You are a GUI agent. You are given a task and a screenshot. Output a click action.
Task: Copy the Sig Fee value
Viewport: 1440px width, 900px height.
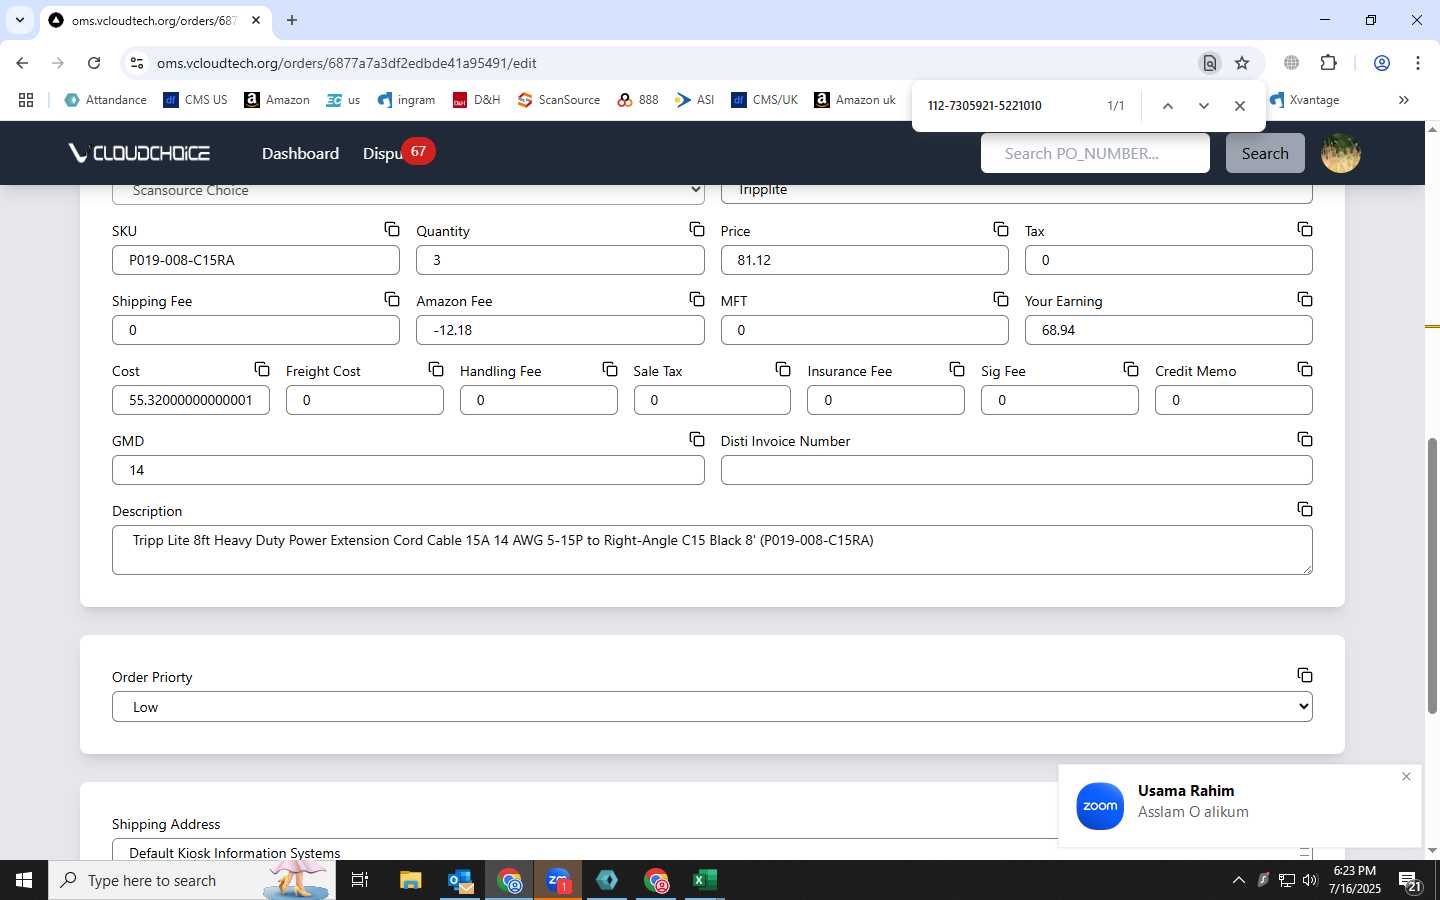[1131, 370]
